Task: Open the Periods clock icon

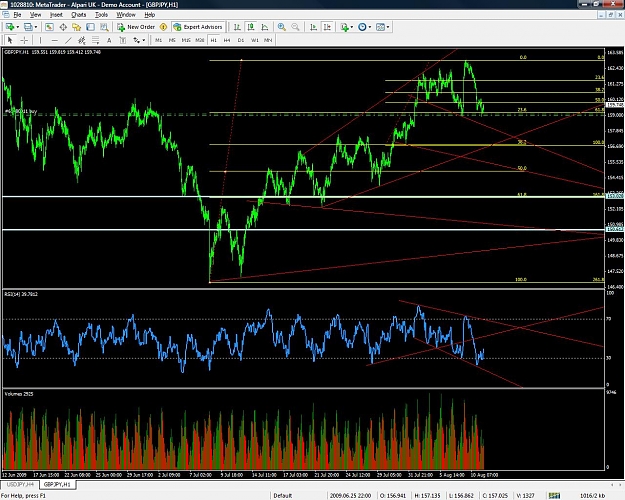Action: tap(362, 27)
